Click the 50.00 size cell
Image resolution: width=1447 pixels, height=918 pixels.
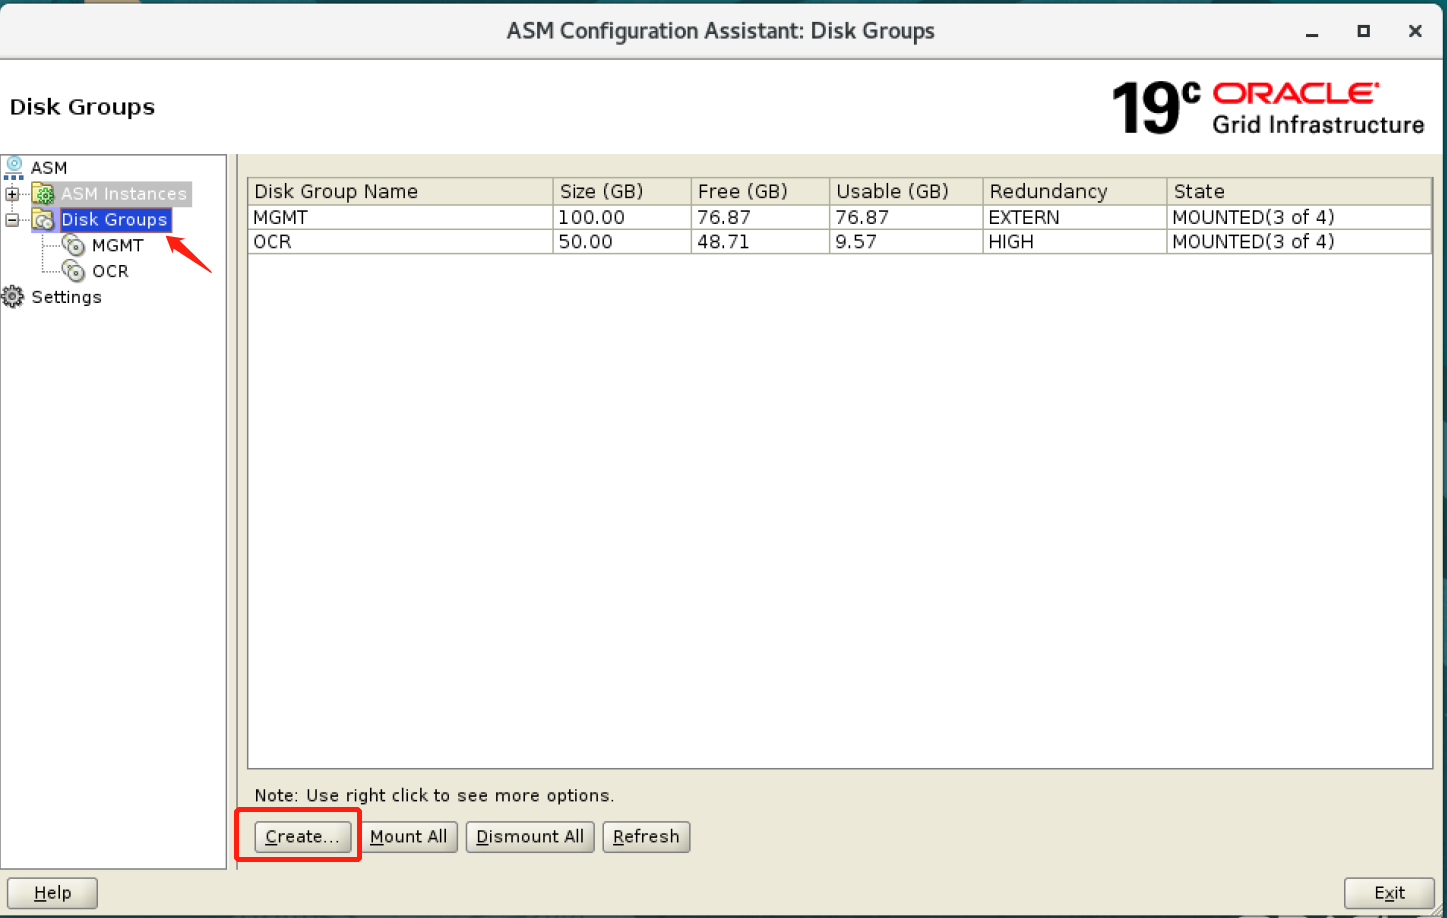(x=622, y=242)
